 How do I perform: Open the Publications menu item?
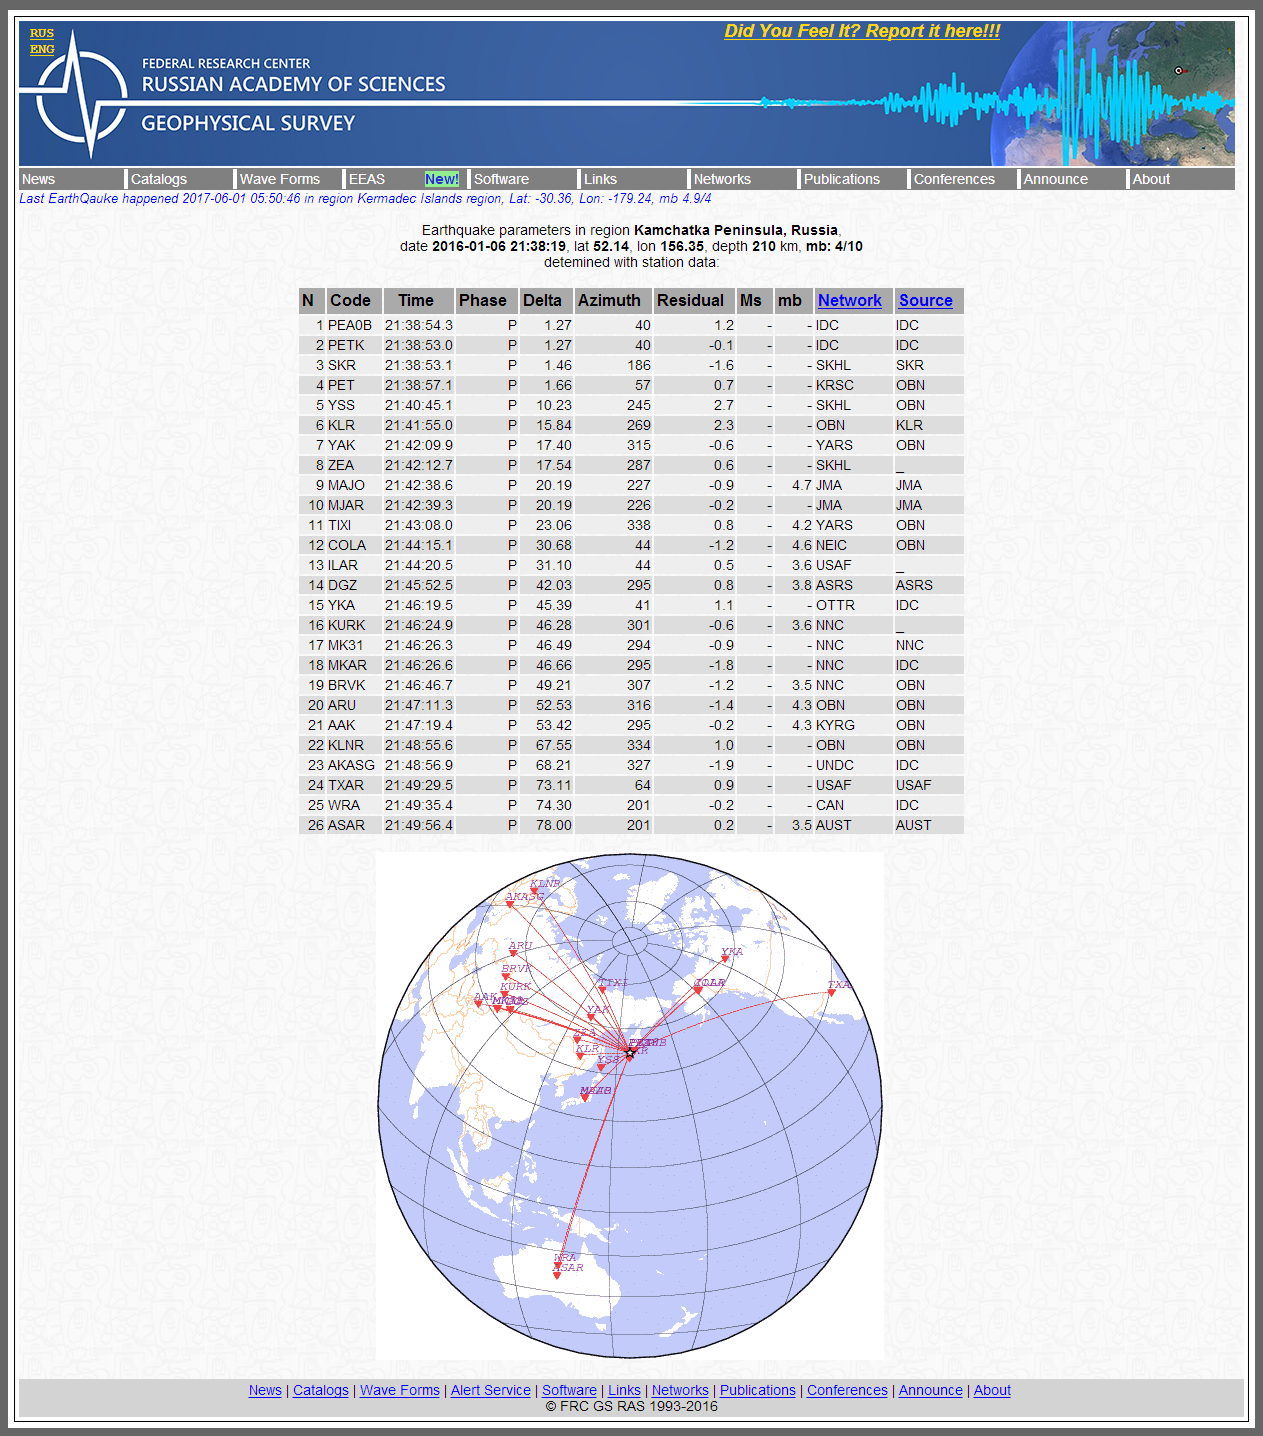pyautogui.click(x=841, y=179)
